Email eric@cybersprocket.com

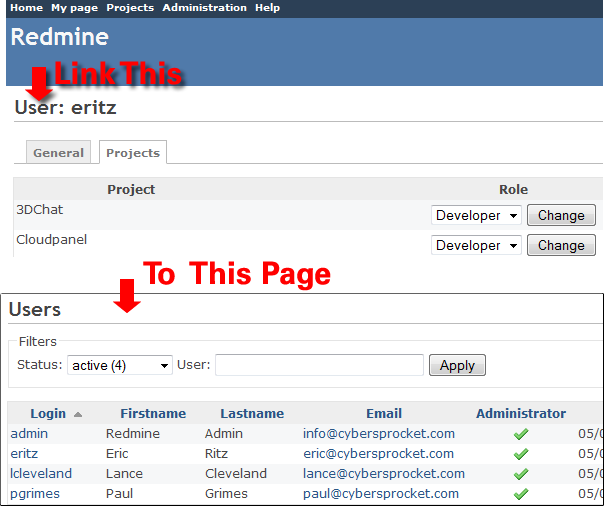coord(378,454)
